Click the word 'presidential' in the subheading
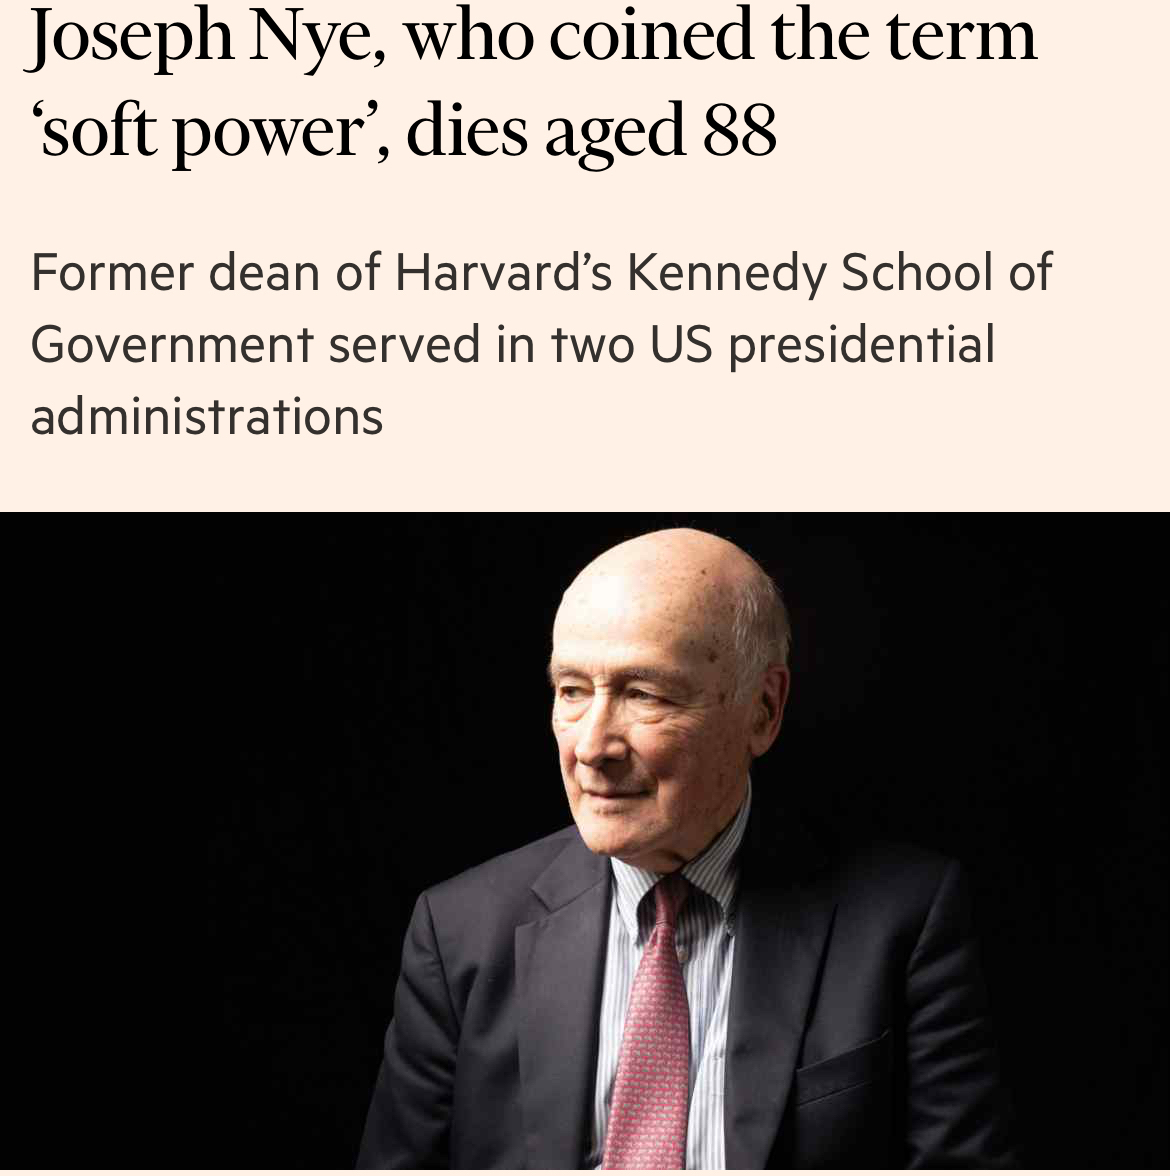The height and width of the screenshot is (1176, 1170). (x=861, y=345)
